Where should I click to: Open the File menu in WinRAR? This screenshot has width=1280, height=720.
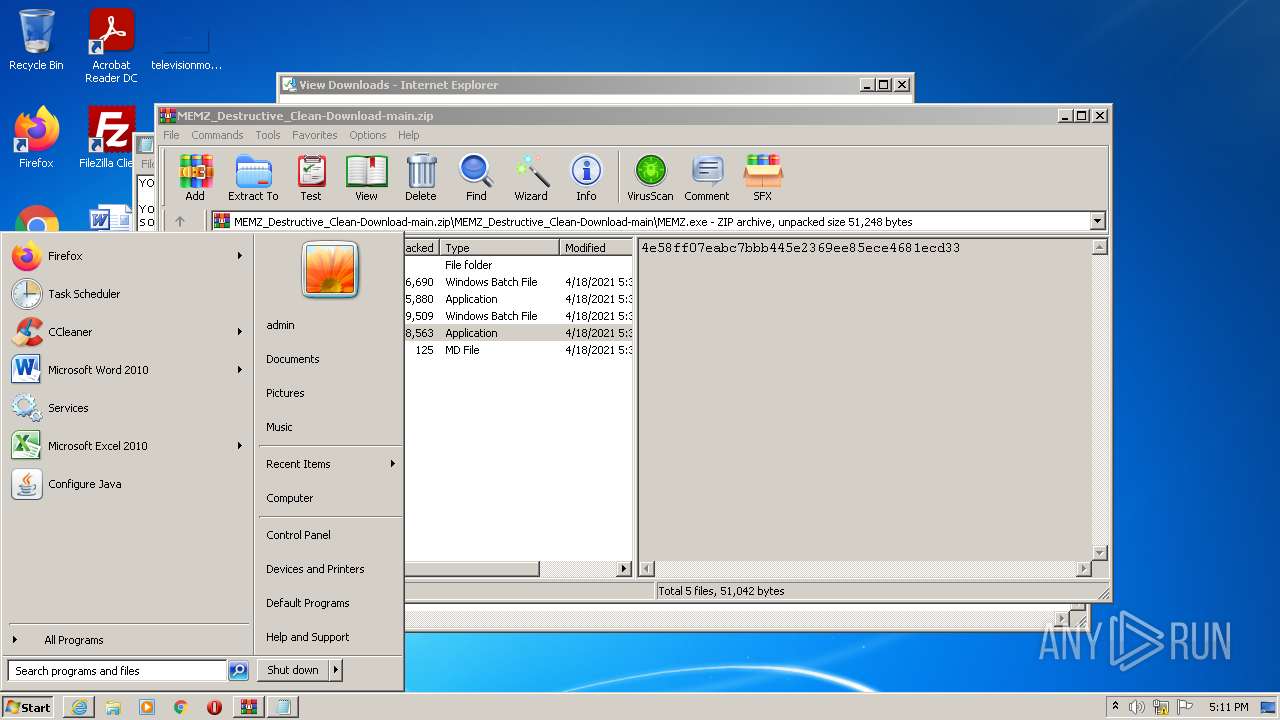(x=171, y=135)
